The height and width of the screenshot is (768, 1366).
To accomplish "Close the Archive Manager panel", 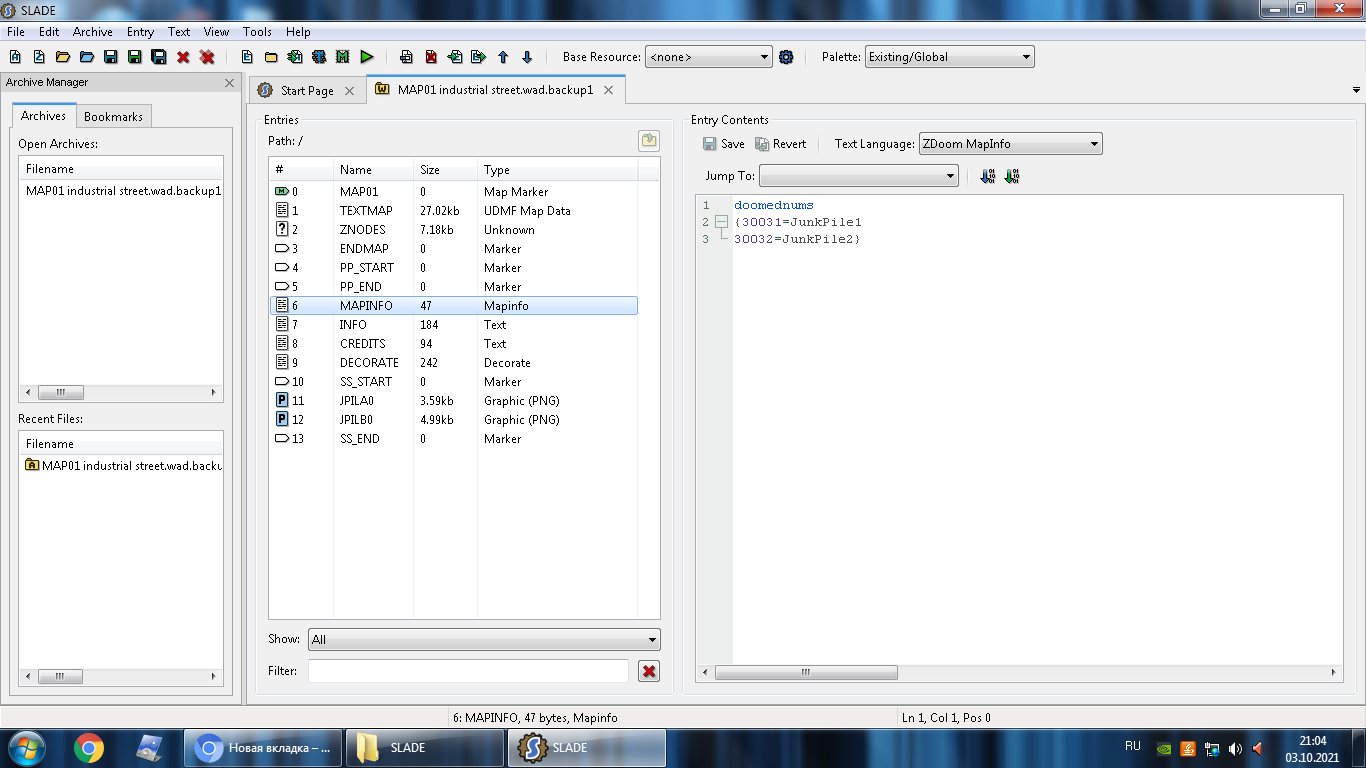I will (x=229, y=83).
